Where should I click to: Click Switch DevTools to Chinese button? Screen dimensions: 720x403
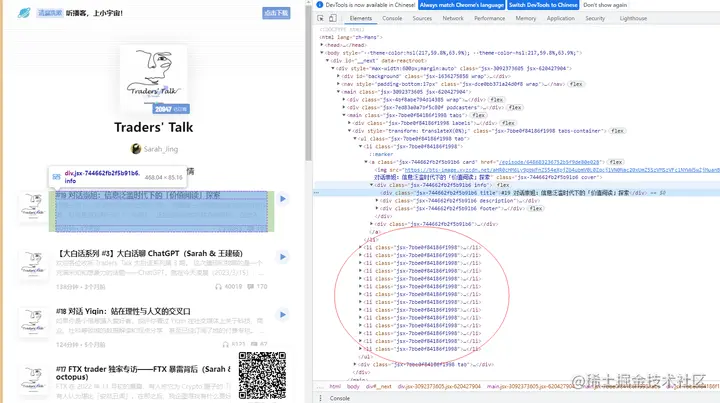tap(543, 5)
